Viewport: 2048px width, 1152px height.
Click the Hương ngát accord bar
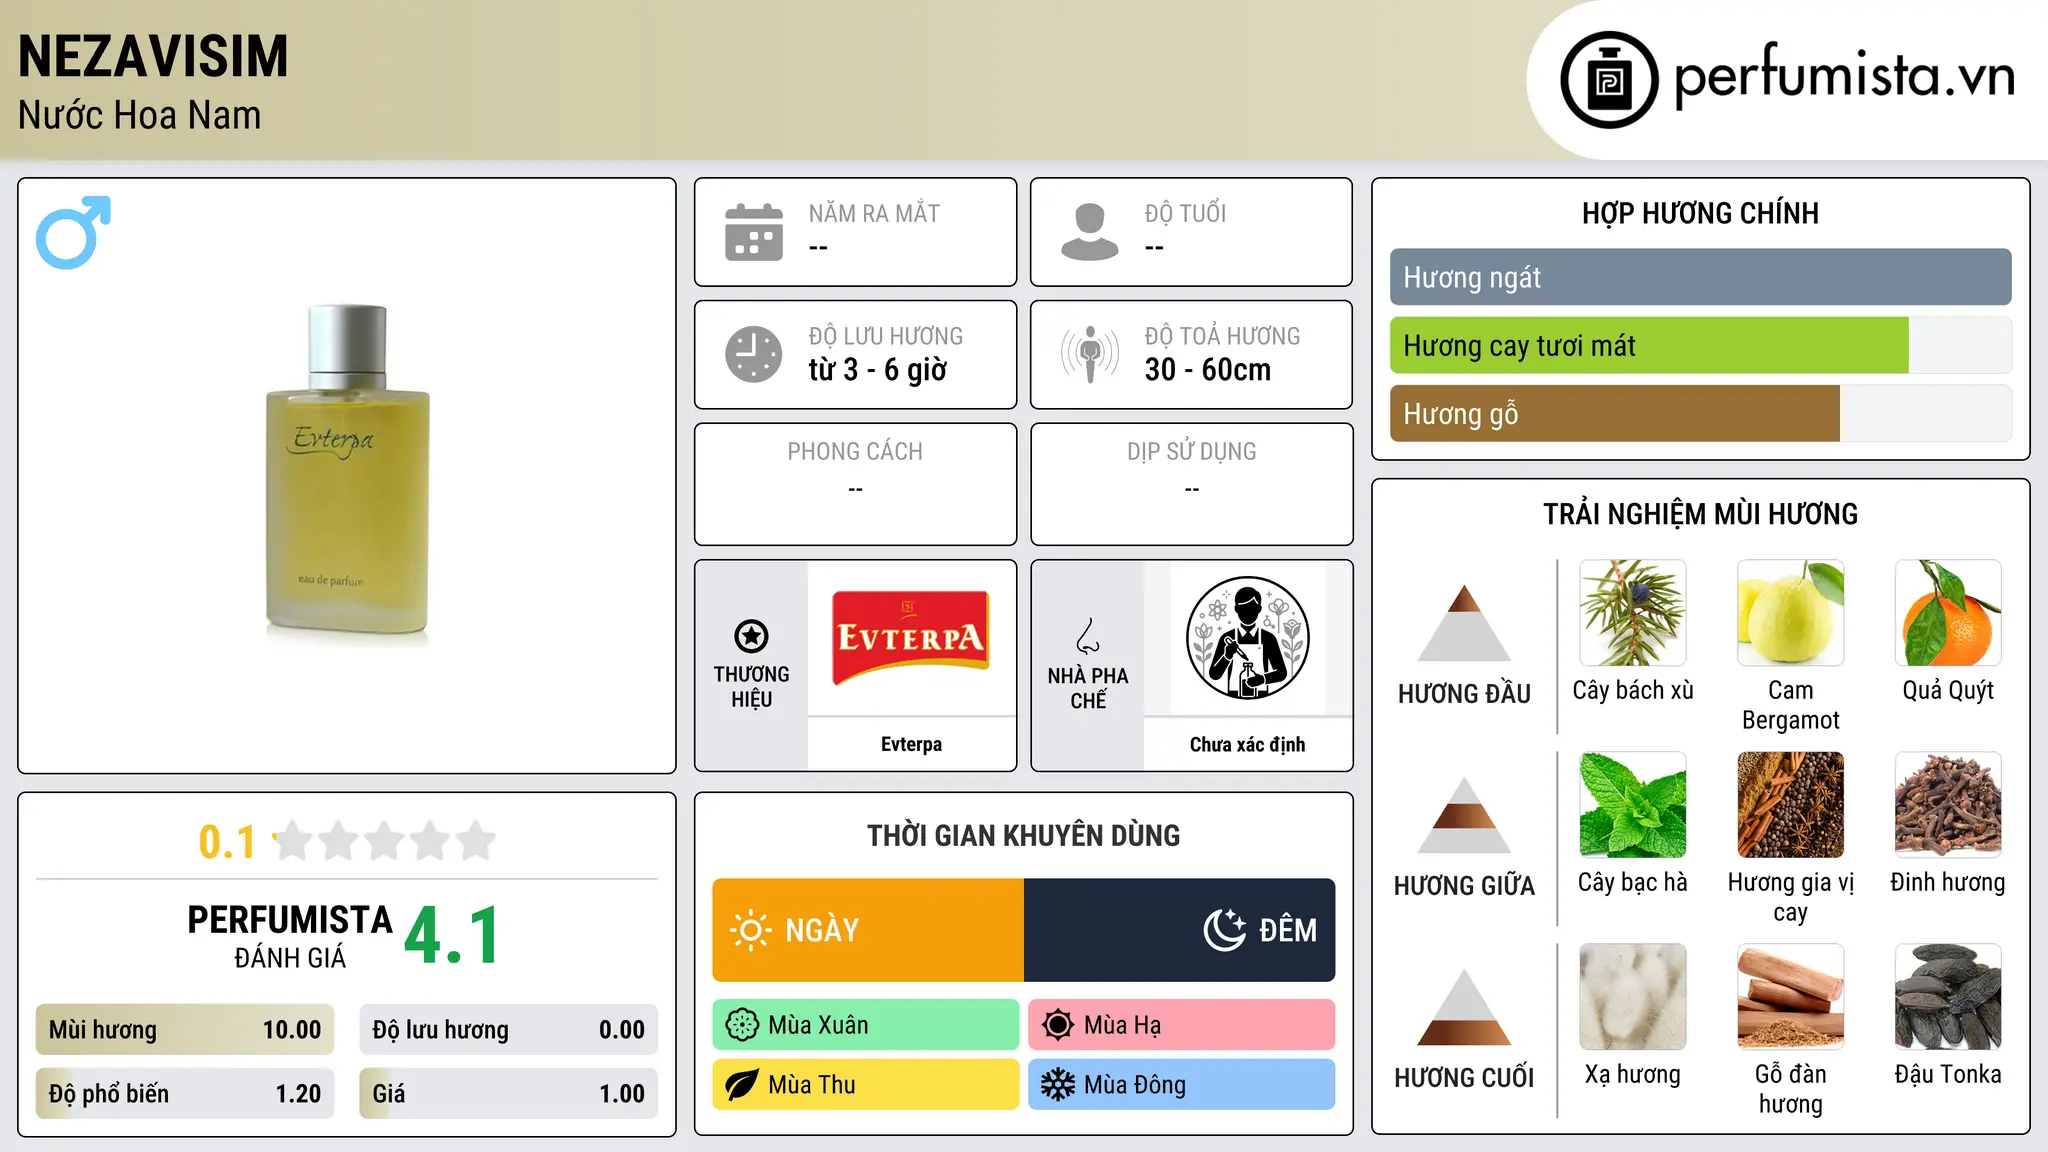1701,277
